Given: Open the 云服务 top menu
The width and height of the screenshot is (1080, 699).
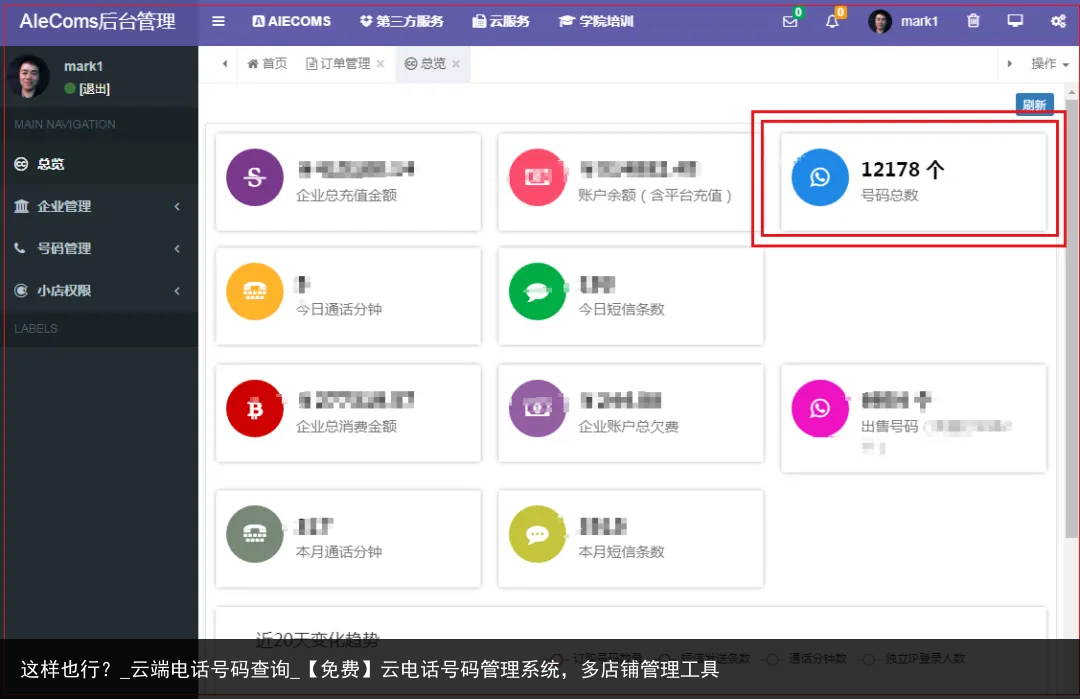Looking at the screenshot, I should pos(501,21).
